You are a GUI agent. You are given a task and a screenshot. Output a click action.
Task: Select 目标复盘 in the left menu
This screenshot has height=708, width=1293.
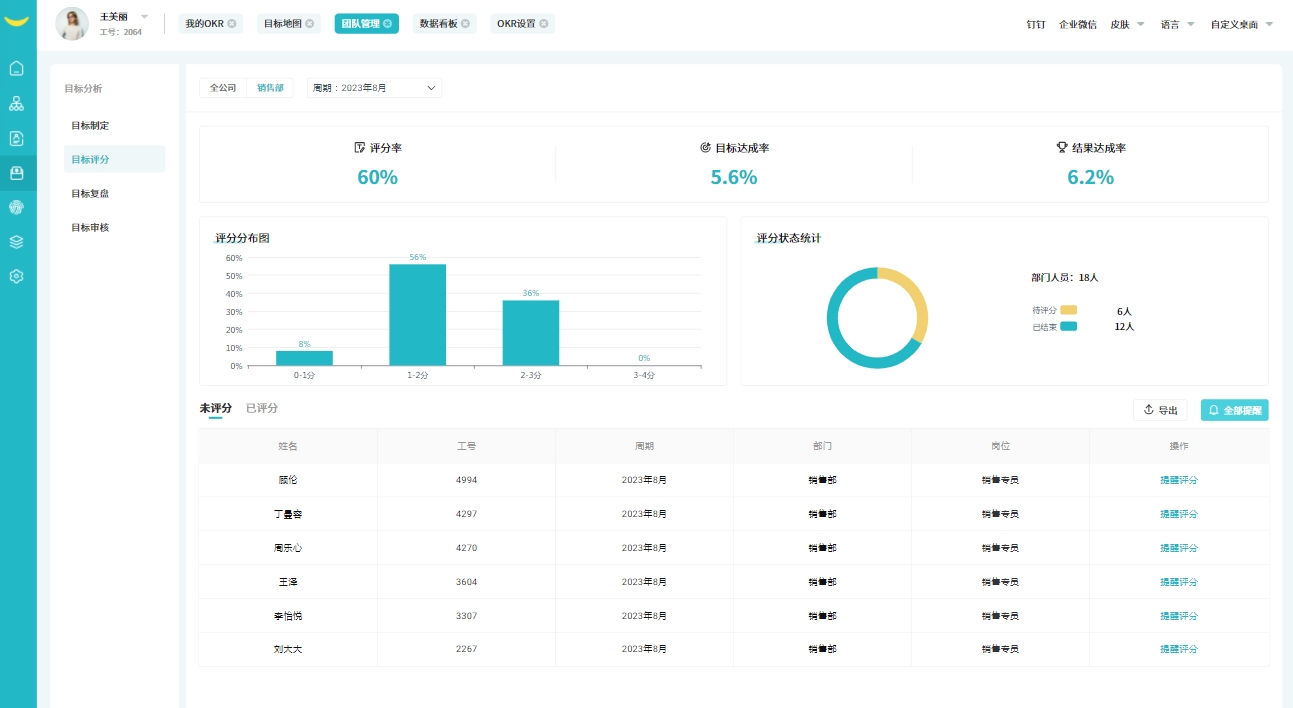pyautogui.click(x=88, y=193)
